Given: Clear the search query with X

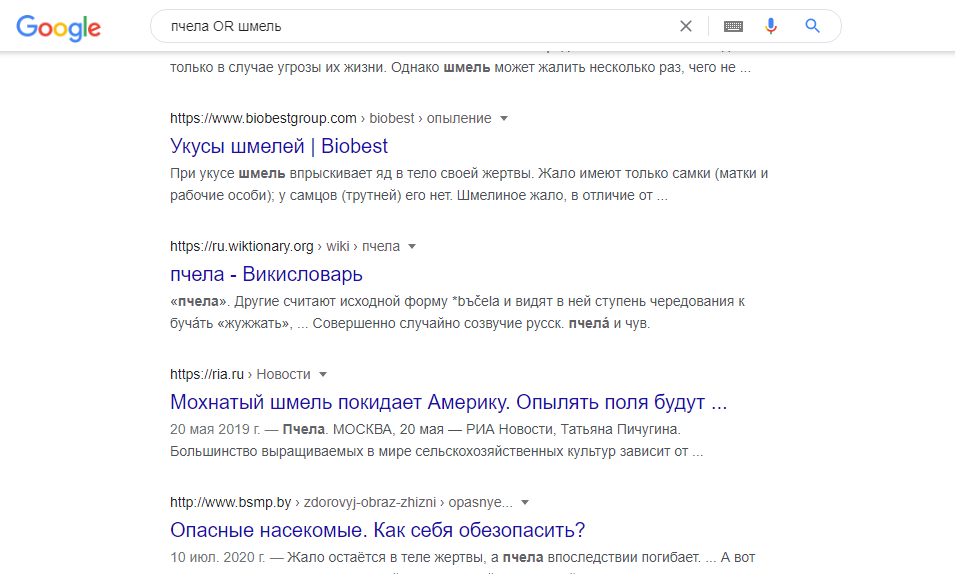Looking at the screenshot, I should (686, 26).
